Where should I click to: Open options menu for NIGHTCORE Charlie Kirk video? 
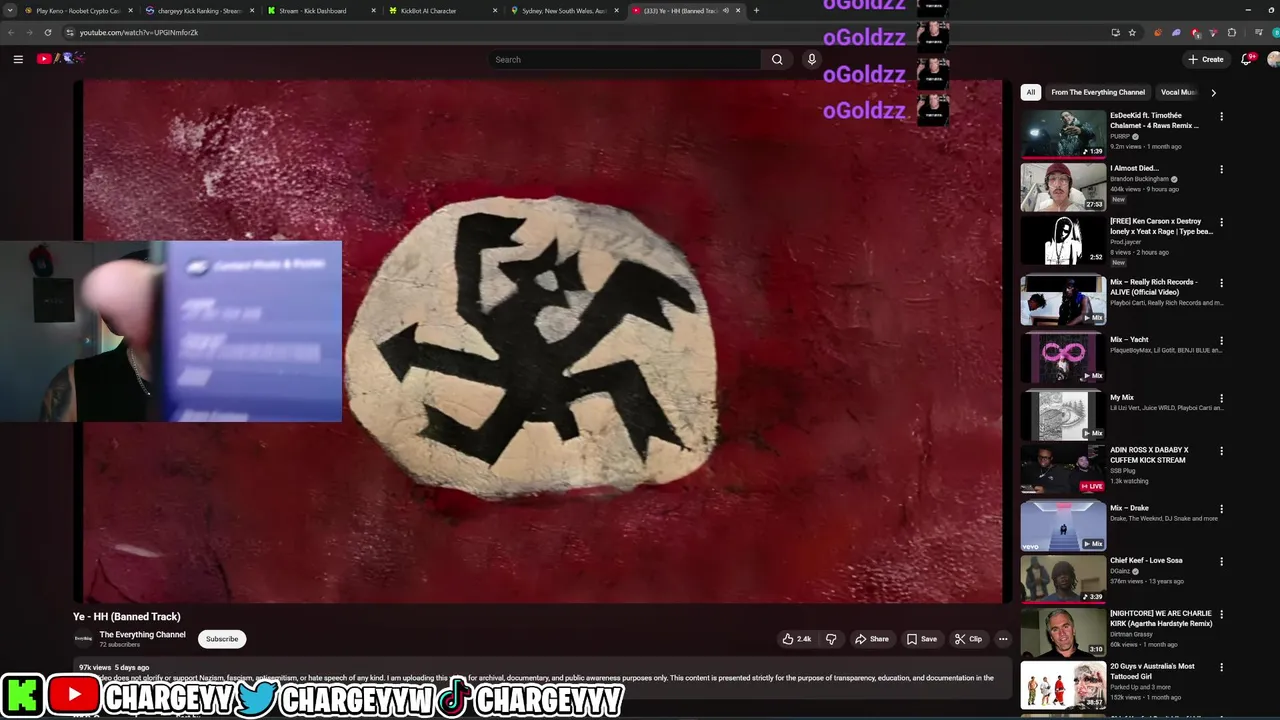click(x=1221, y=614)
